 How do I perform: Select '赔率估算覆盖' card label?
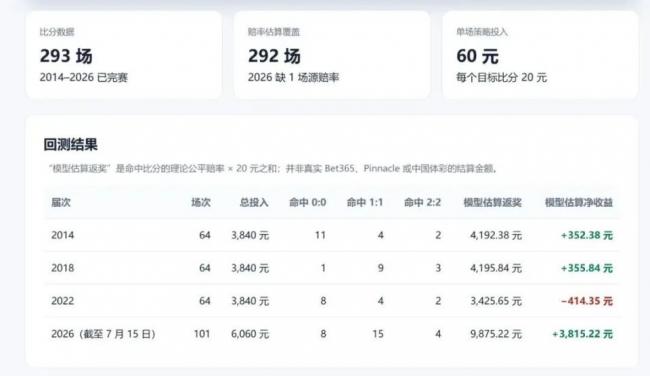pyautogui.click(x=274, y=32)
